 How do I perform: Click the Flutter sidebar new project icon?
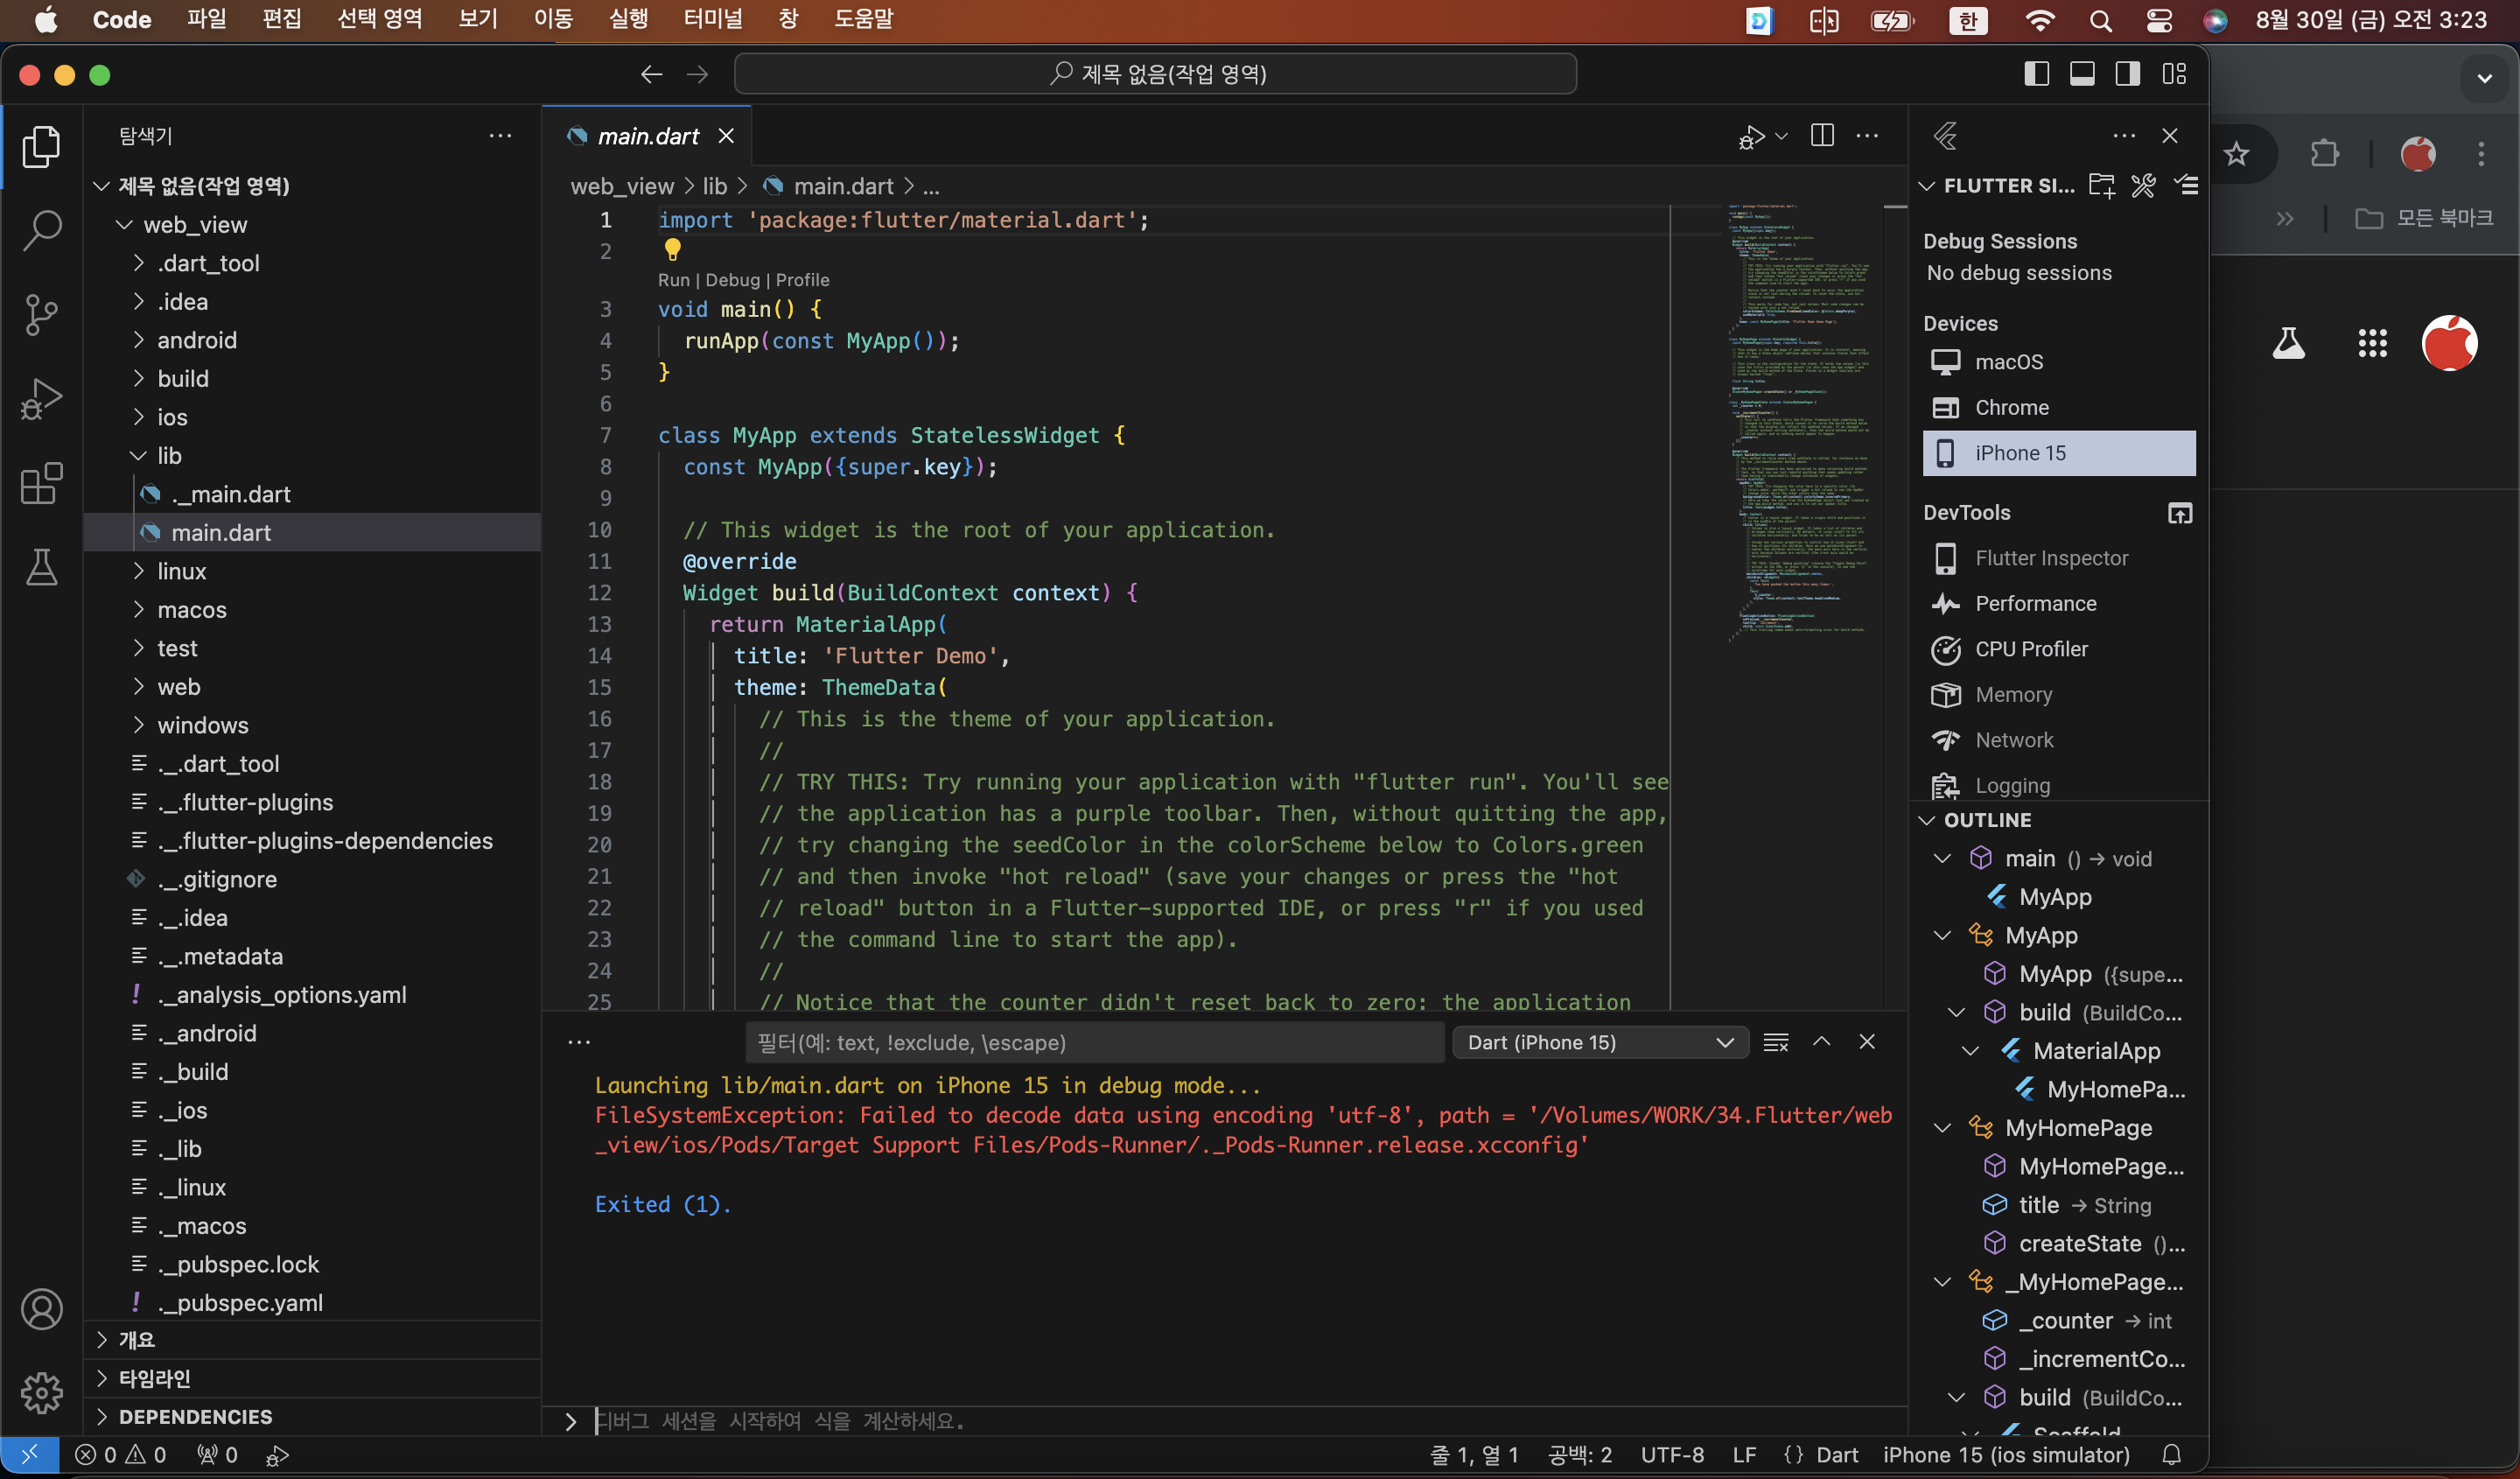click(x=2101, y=185)
